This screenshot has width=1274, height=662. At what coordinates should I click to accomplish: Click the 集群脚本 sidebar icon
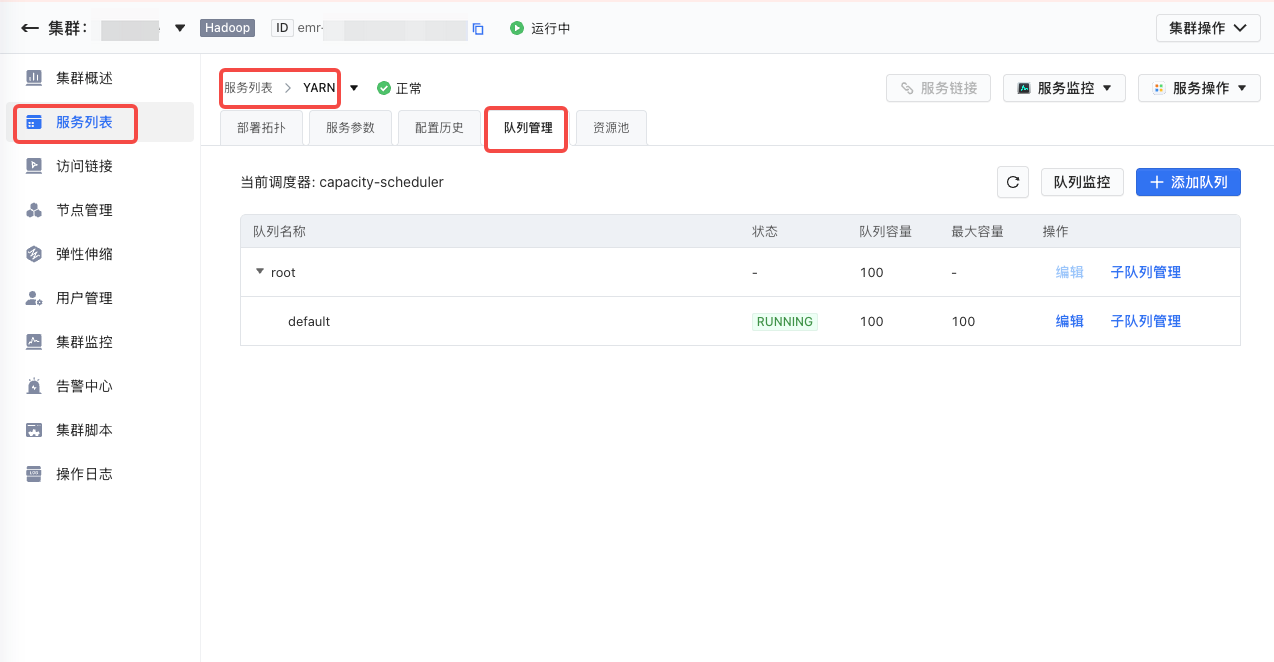click(34, 430)
